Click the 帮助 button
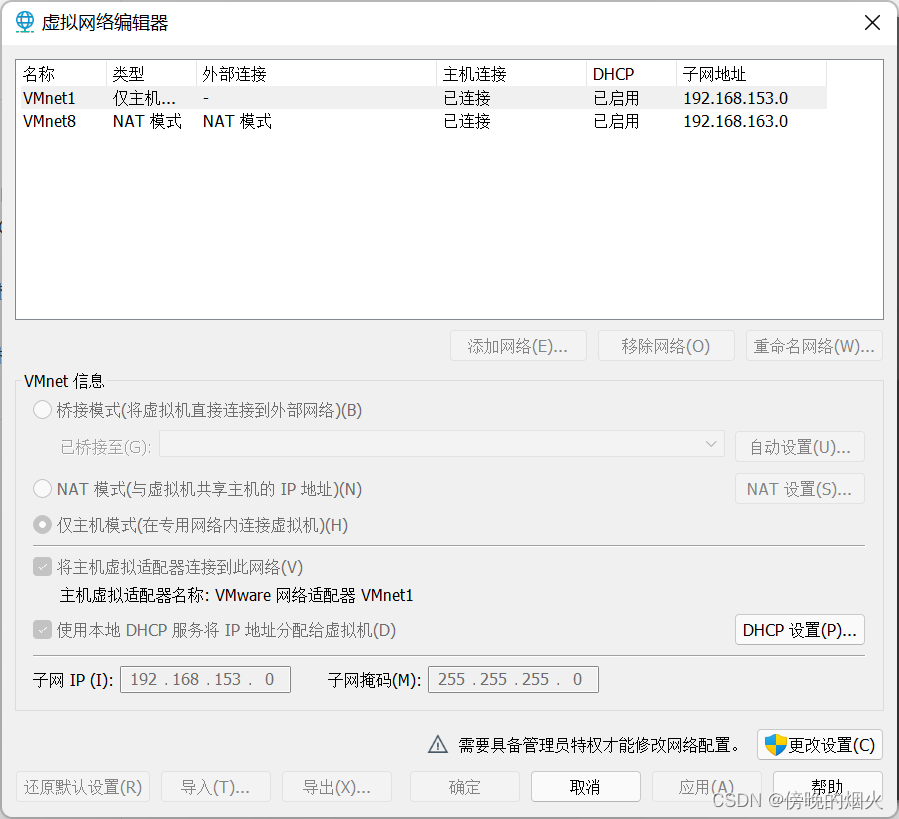Screen dimensions: 899x819 (827, 786)
